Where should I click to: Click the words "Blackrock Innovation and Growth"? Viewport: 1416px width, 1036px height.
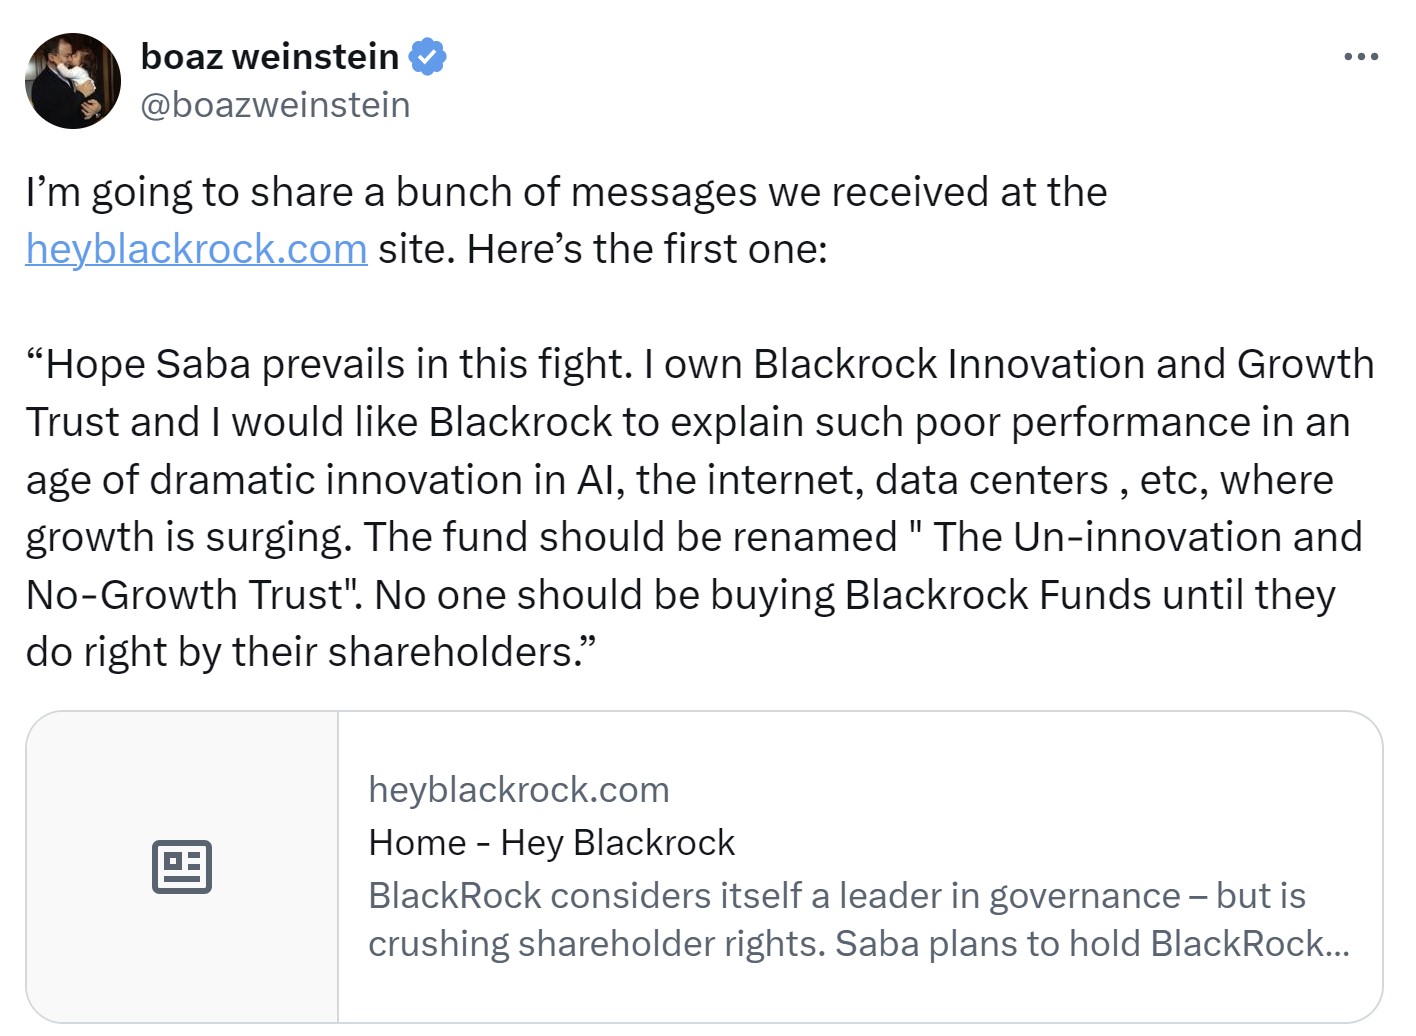1063,364
